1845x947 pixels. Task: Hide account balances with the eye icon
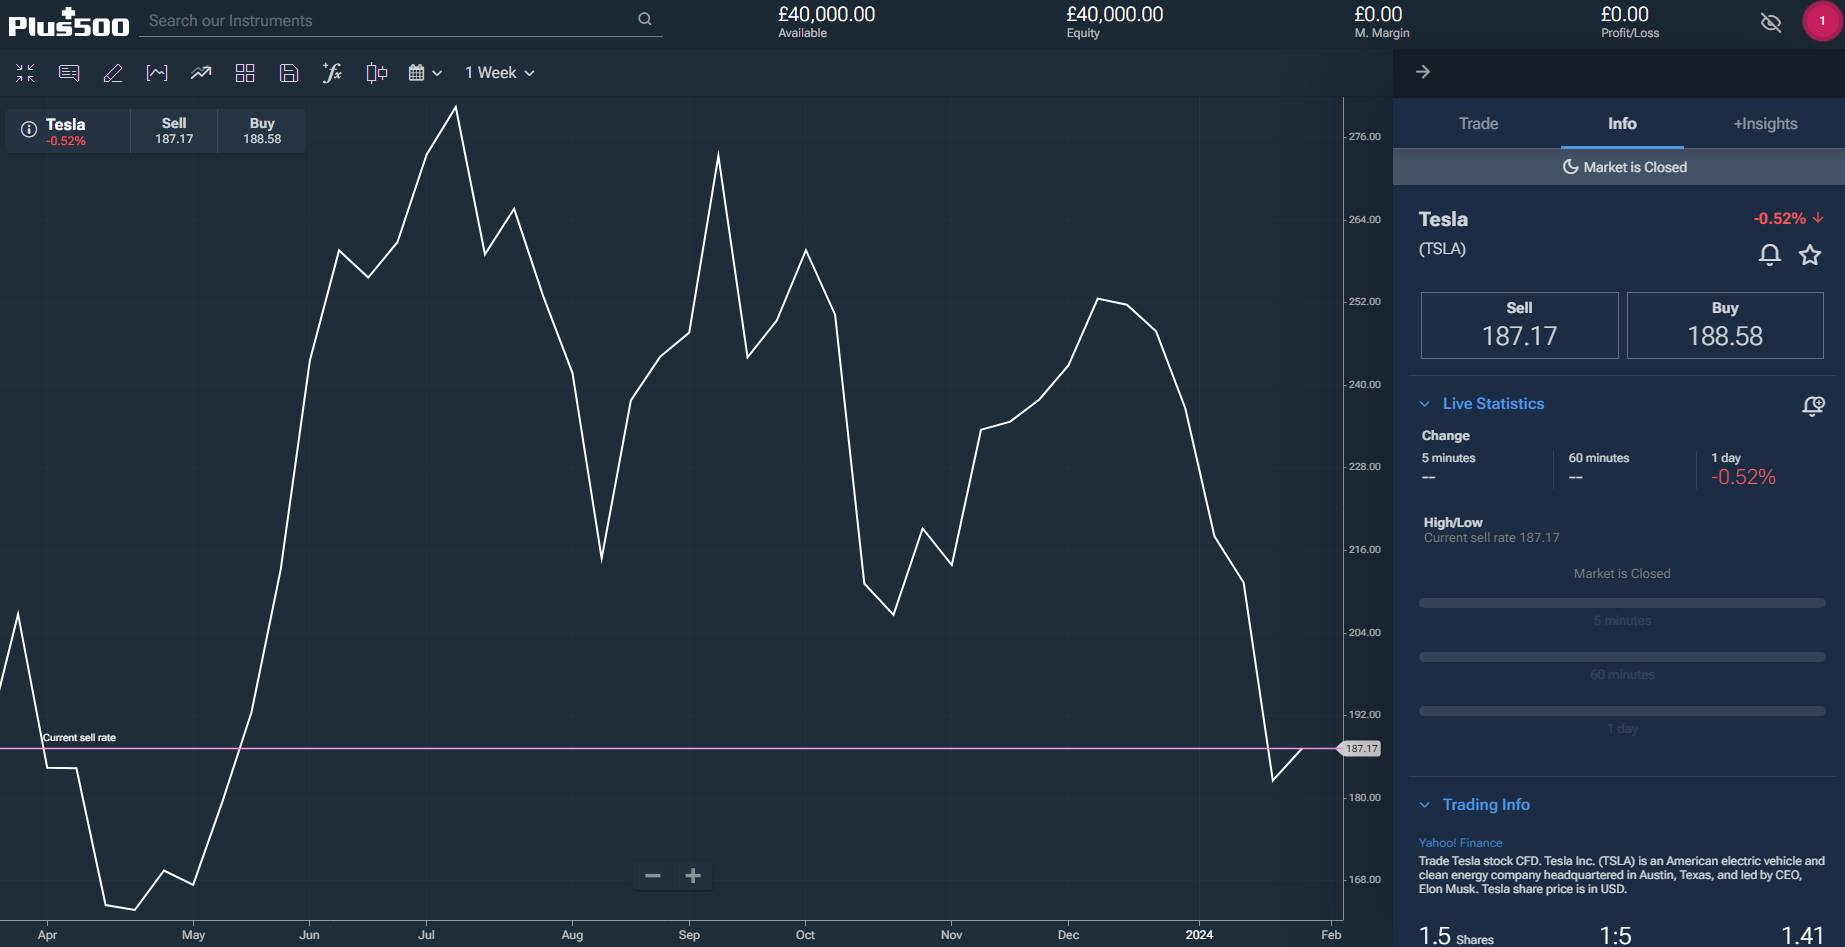[x=1771, y=21]
